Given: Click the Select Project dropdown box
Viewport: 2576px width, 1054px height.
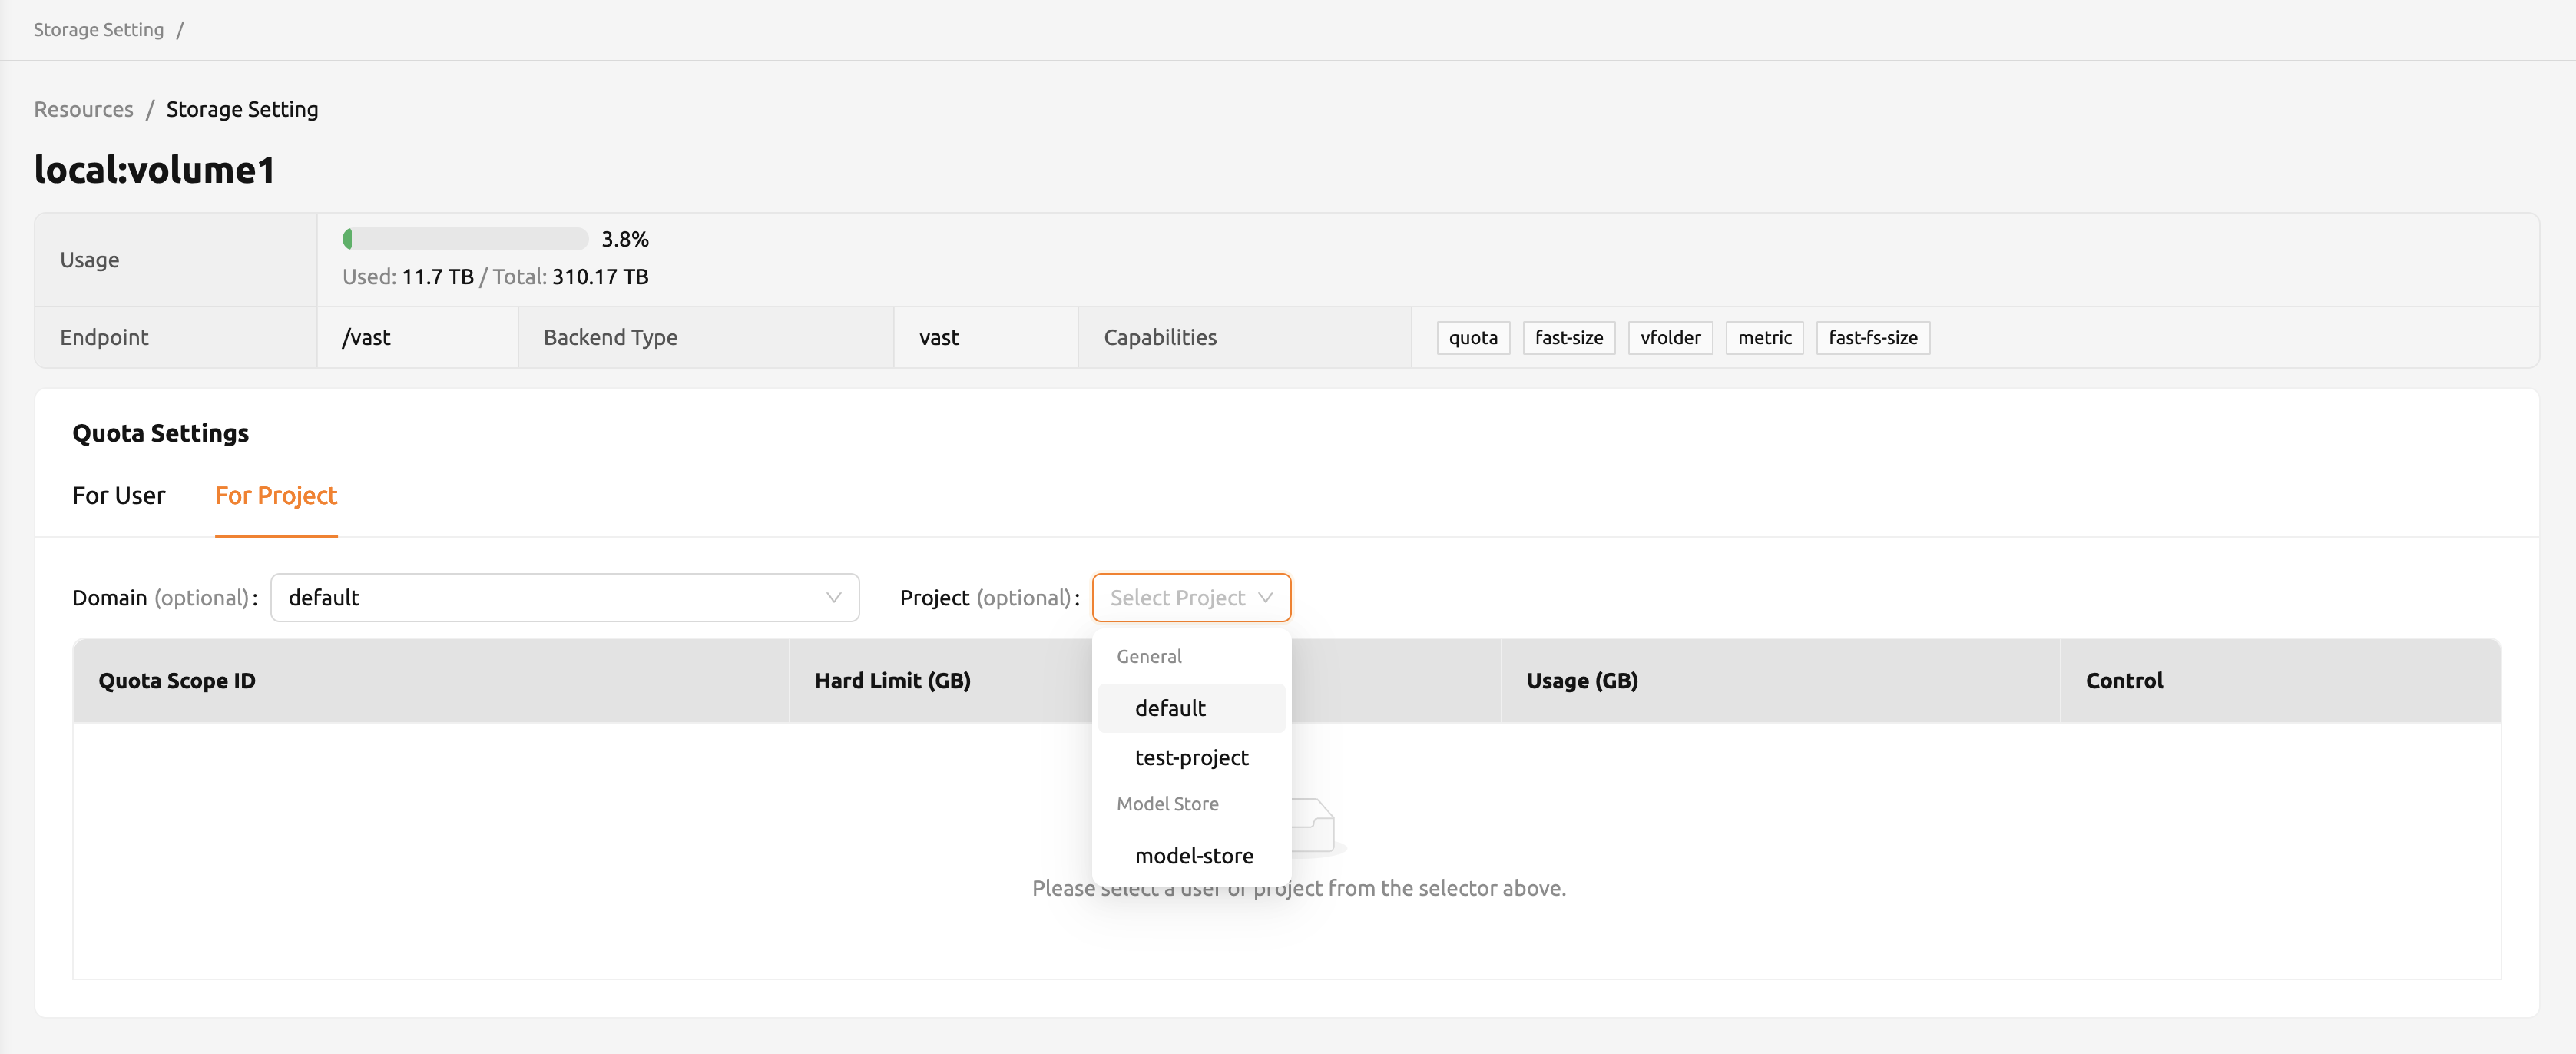Looking at the screenshot, I should click(1191, 597).
